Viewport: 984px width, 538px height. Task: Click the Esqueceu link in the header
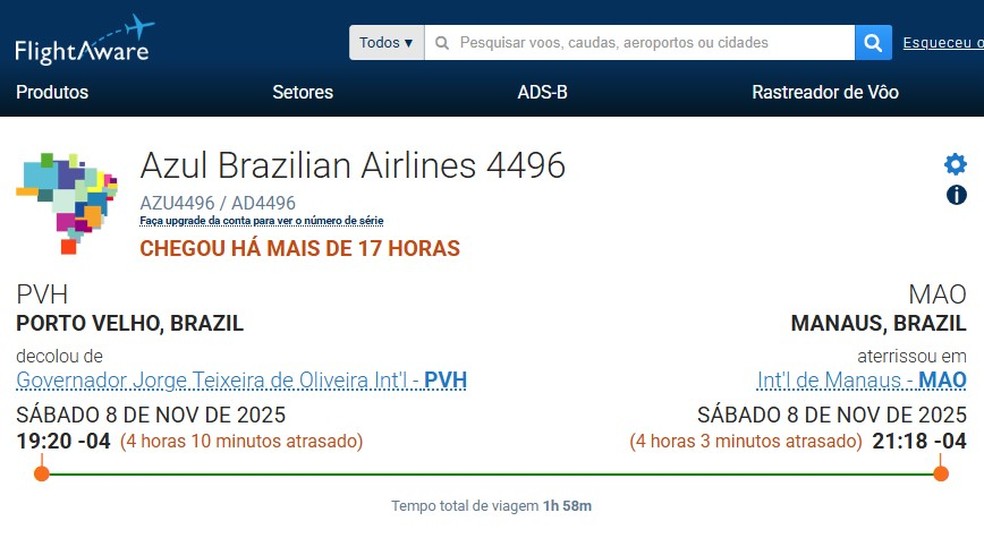click(x=942, y=43)
